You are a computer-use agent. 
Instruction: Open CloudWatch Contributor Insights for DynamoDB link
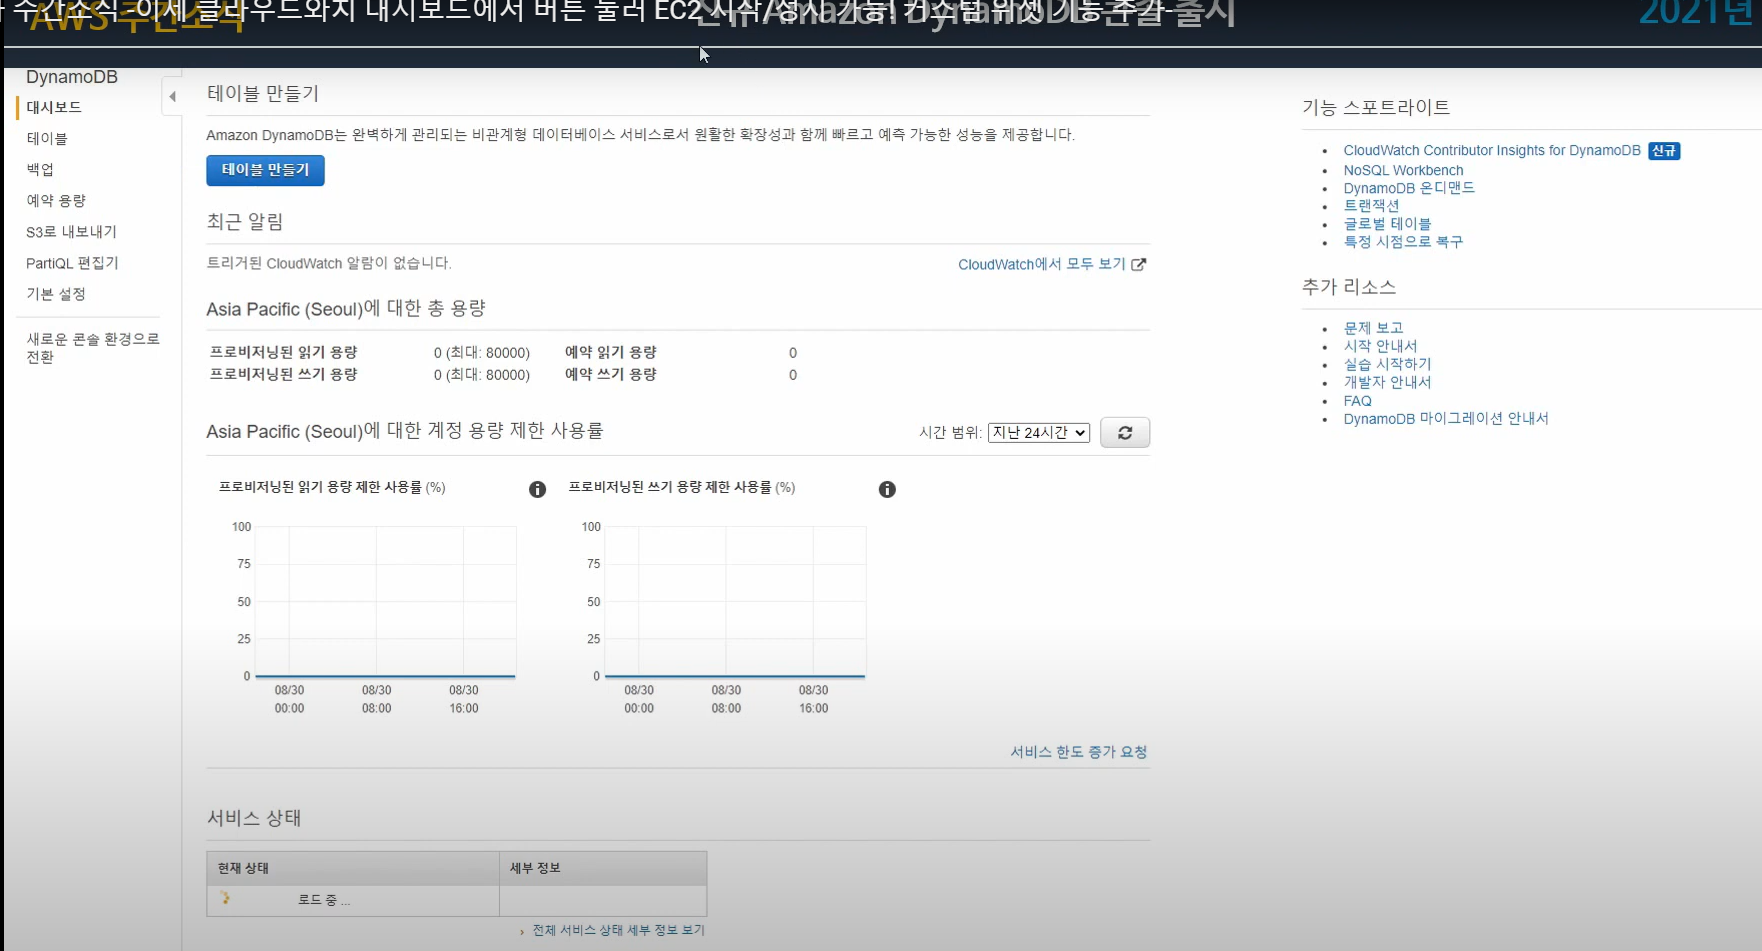(1492, 151)
